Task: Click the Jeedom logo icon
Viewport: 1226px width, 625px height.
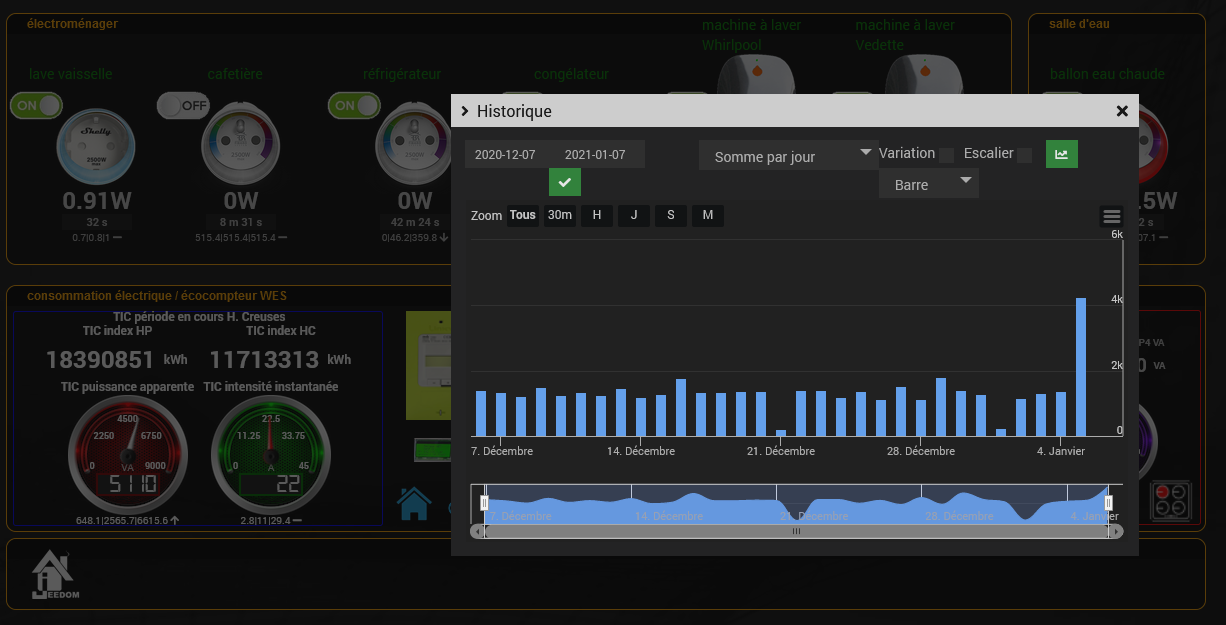Action: pos(54,576)
